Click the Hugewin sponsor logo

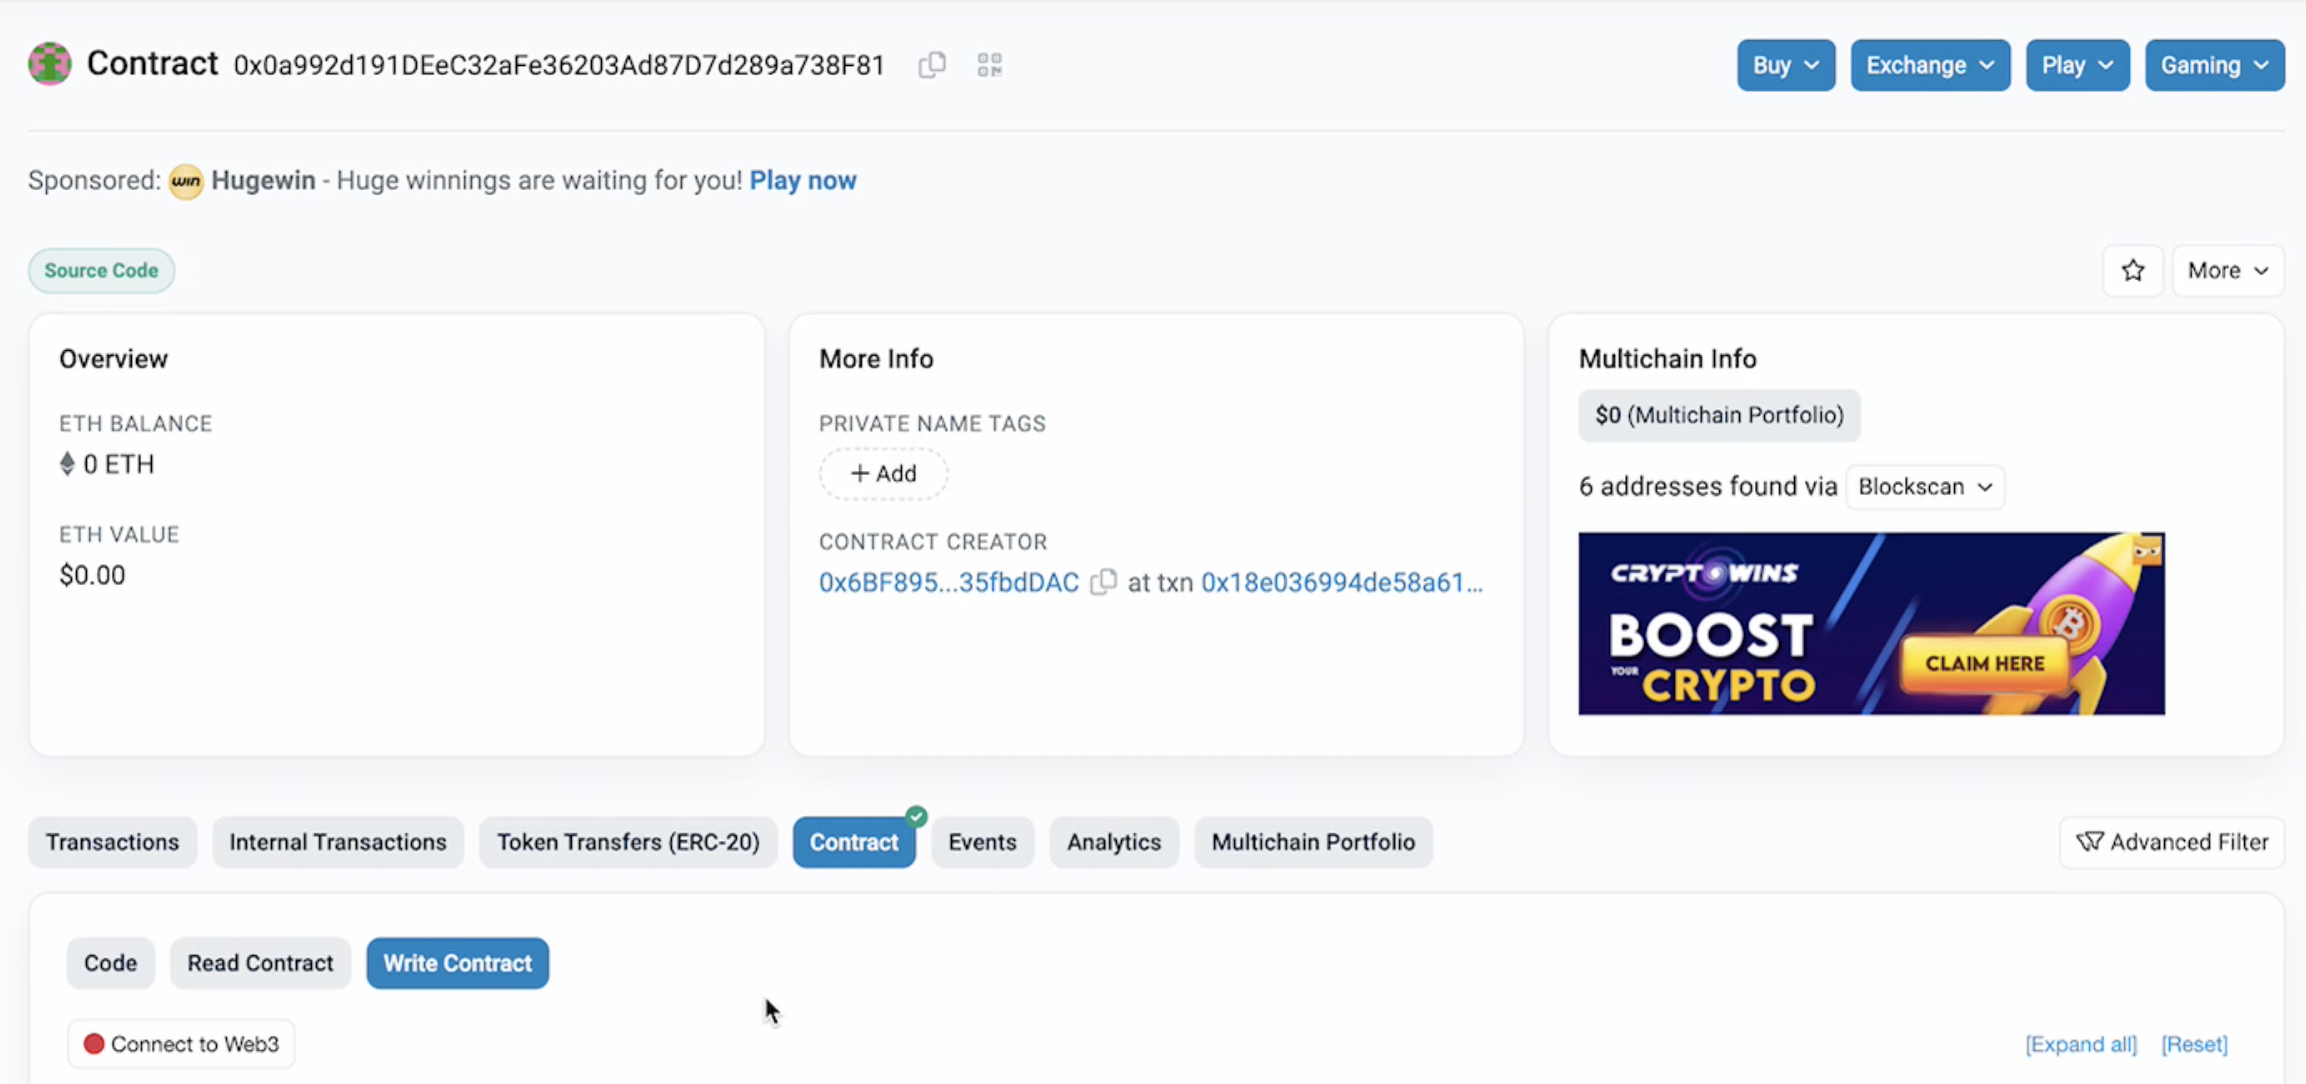coord(186,181)
